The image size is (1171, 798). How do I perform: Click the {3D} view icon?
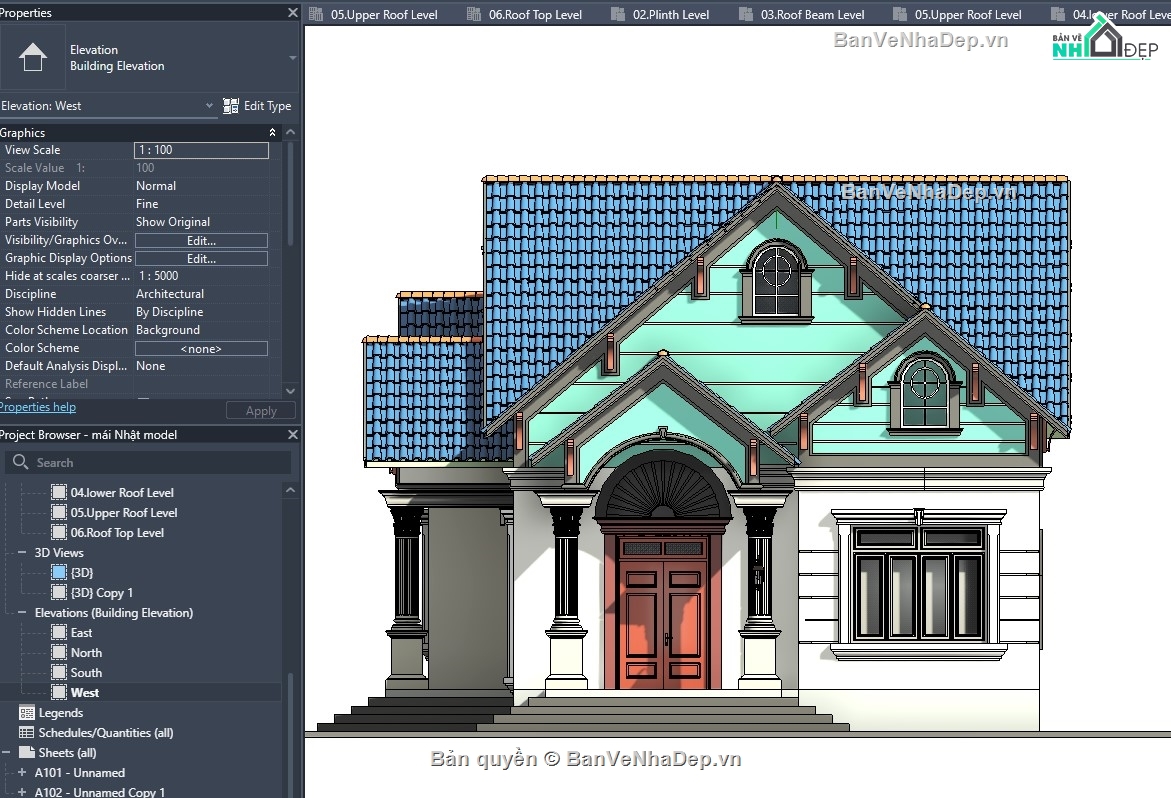59,572
